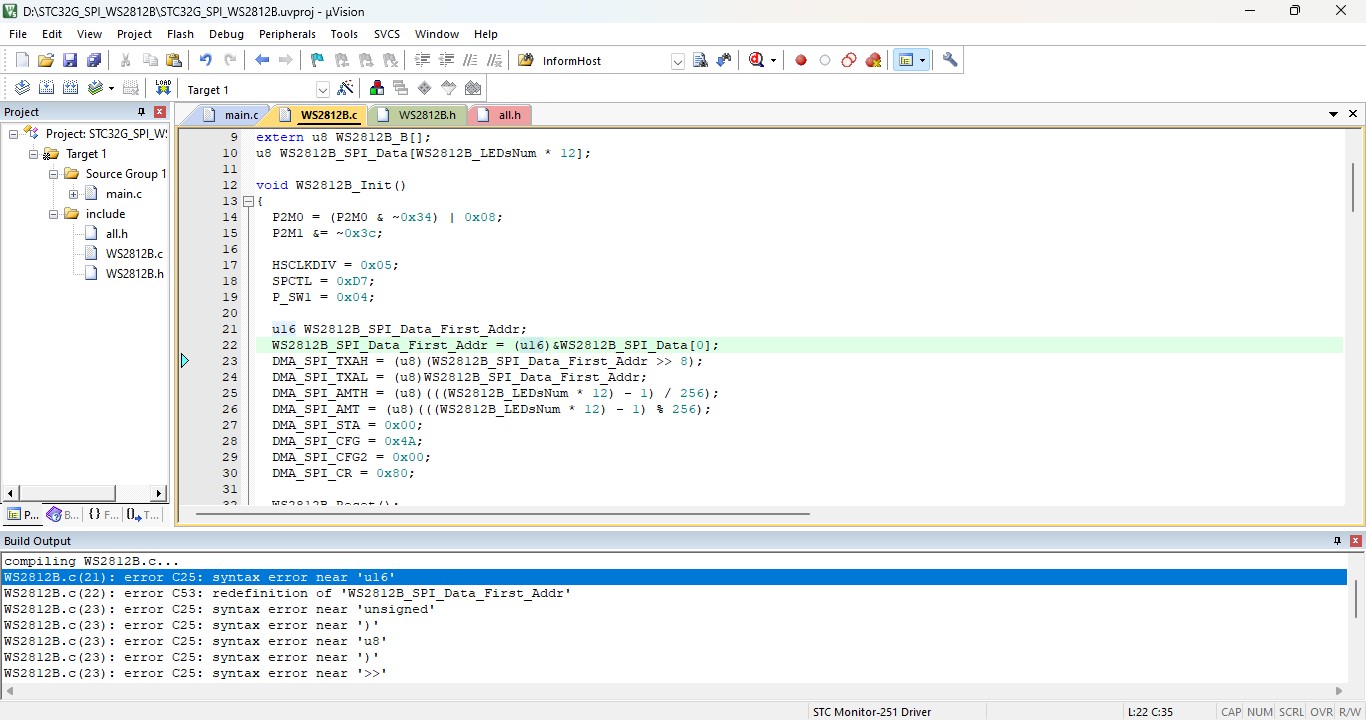Click the Build Output vertical scrollbar
1366x720 pixels.
pos(1356,600)
